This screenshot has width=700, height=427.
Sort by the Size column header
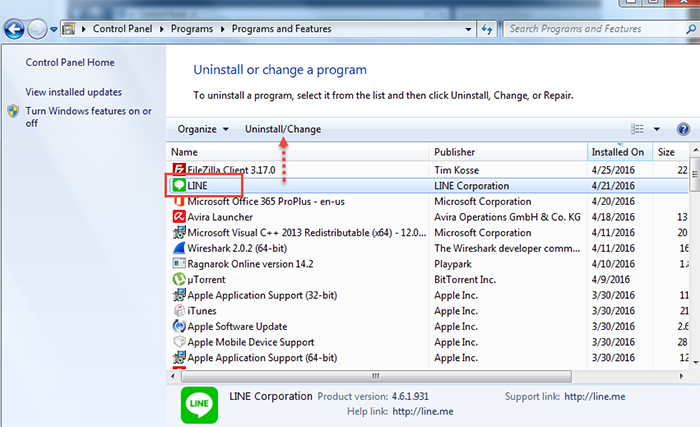tap(671, 152)
